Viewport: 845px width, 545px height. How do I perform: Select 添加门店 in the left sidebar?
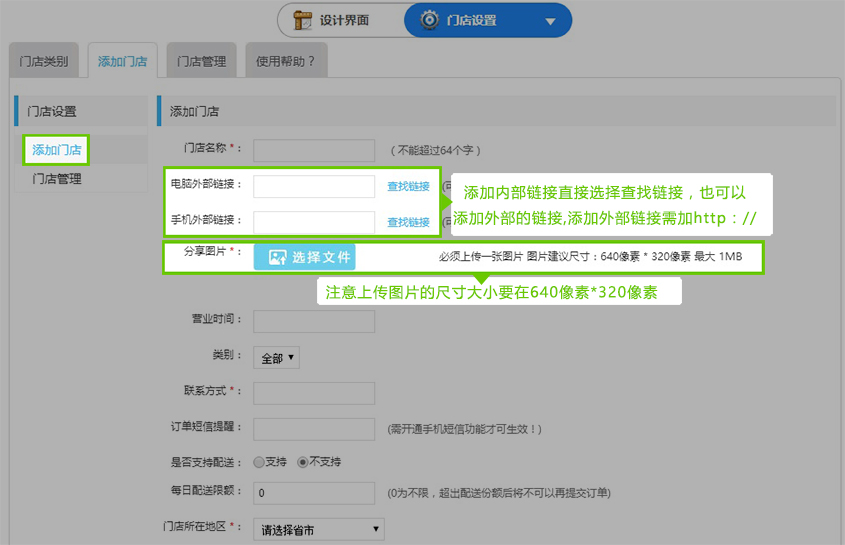click(57, 150)
